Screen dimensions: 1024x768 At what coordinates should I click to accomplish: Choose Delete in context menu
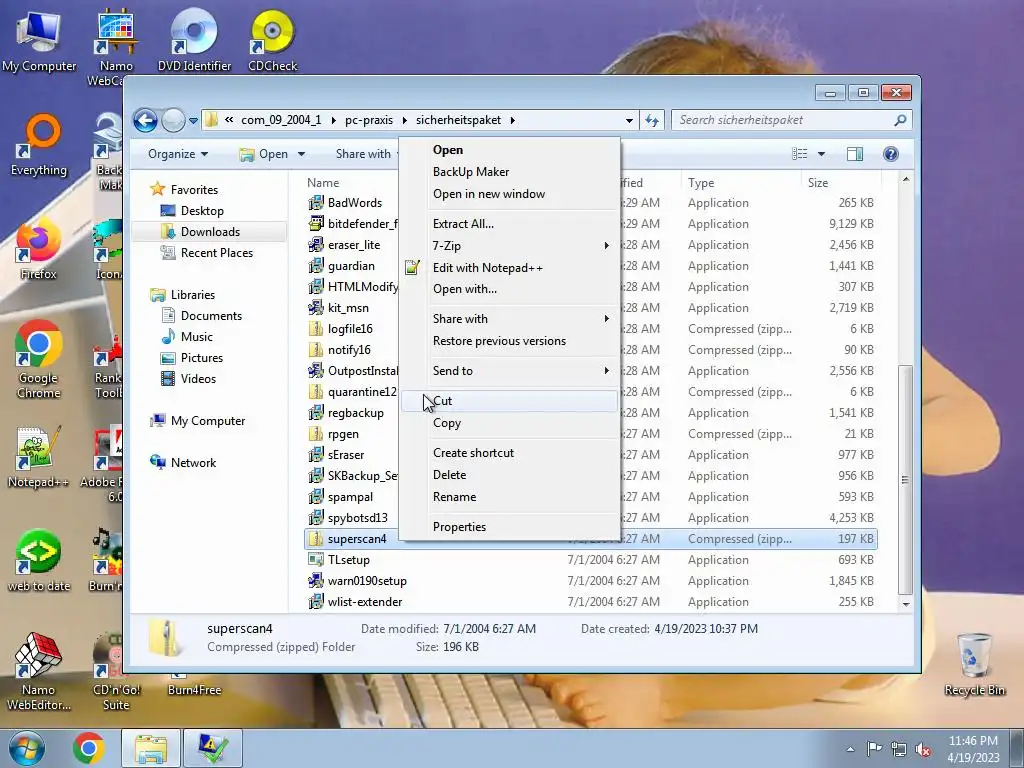(509, 475)
